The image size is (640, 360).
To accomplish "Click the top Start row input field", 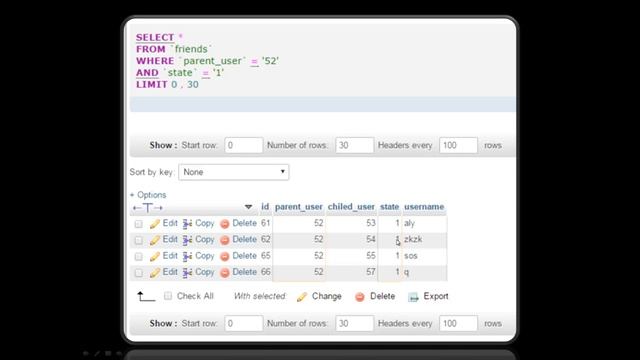I will pos(243,145).
